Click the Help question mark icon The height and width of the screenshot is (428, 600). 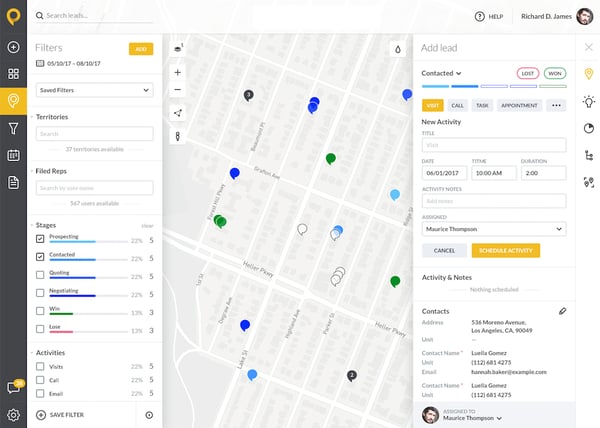point(479,16)
